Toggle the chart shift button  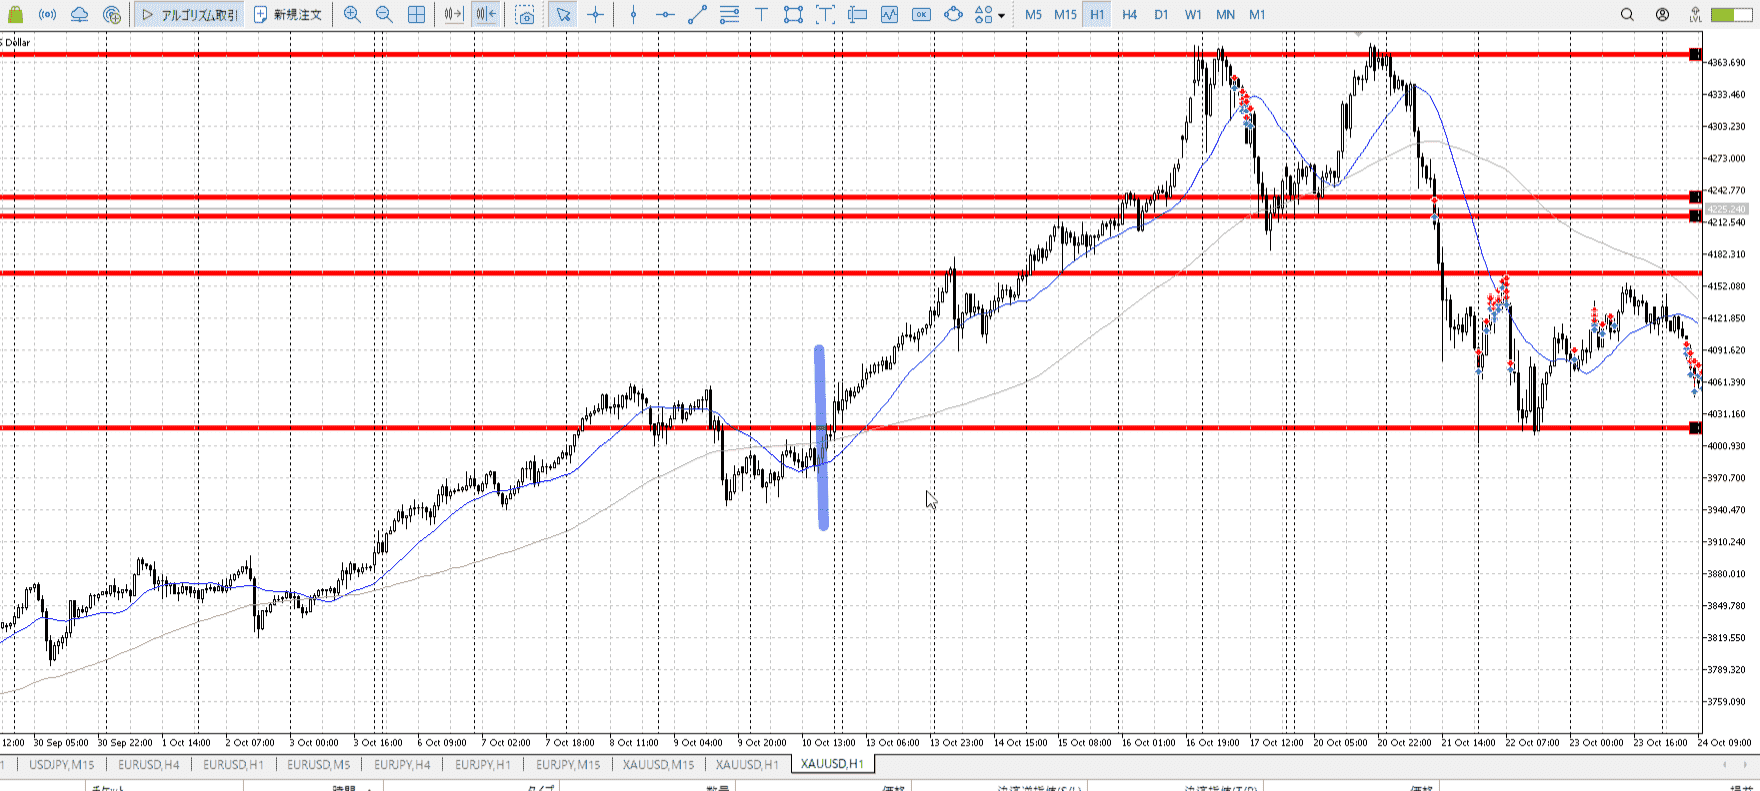[x=486, y=15]
